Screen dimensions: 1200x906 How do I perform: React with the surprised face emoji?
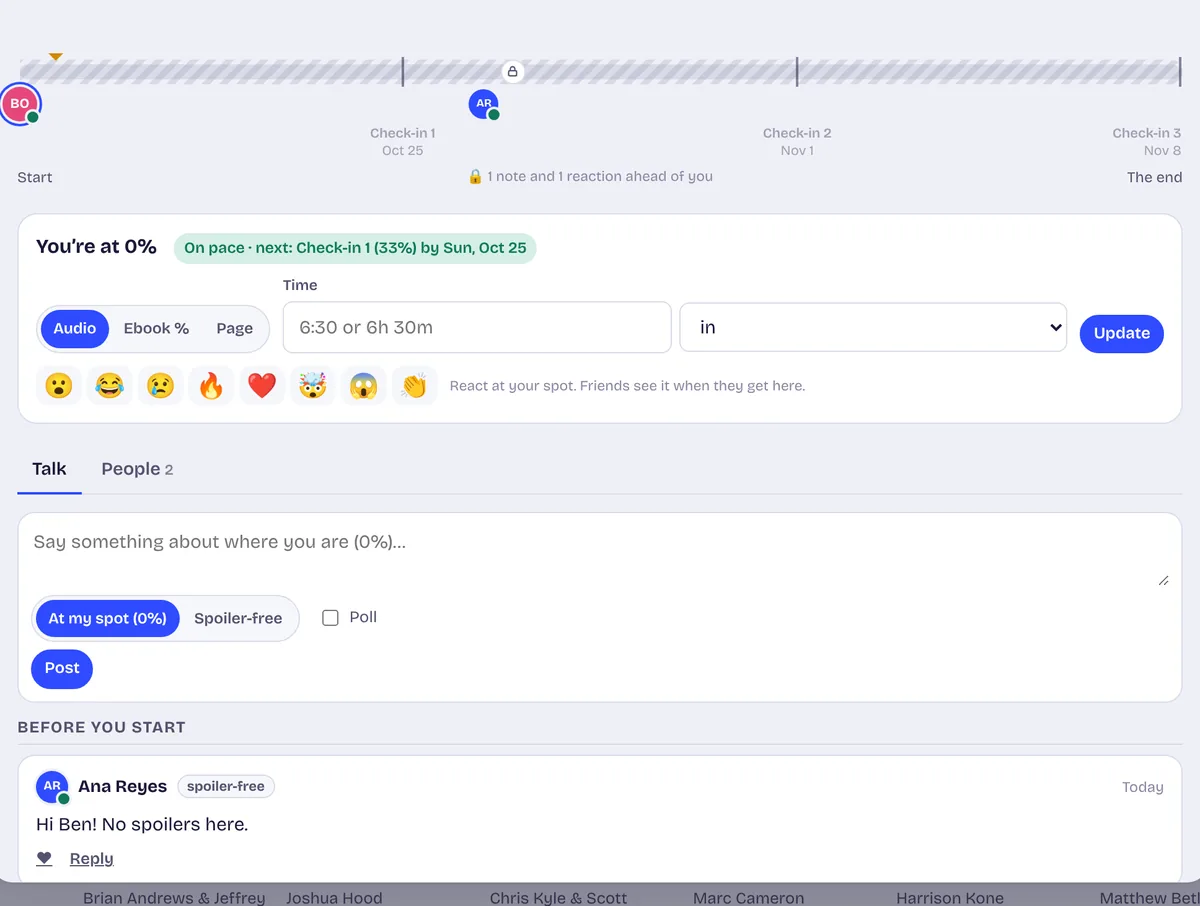(60, 385)
